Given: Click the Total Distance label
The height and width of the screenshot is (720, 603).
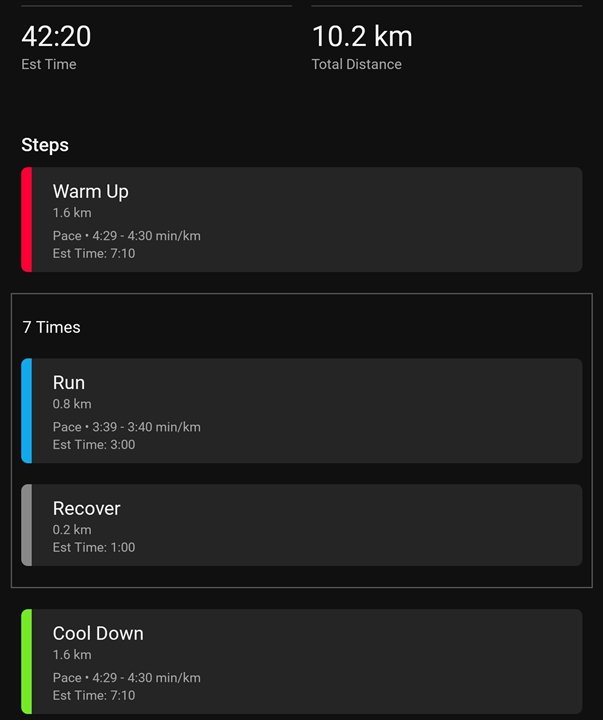Looking at the screenshot, I should 357,64.
